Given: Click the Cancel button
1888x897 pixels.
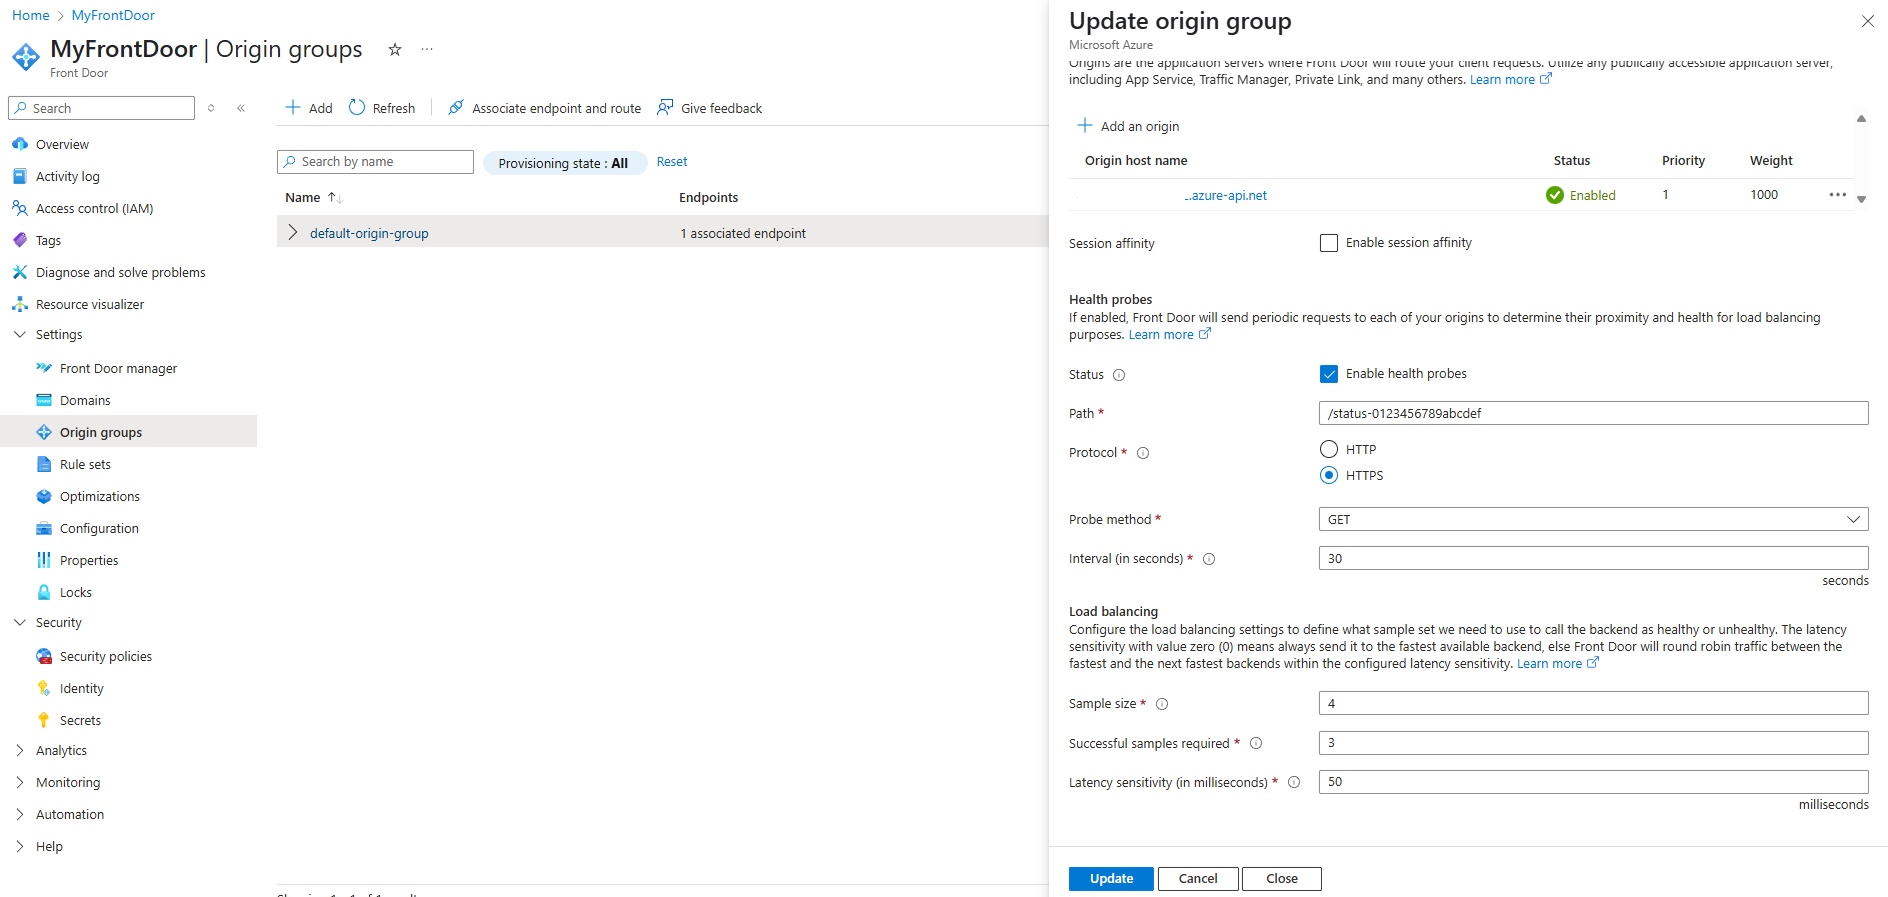Looking at the screenshot, I should click(x=1198, y=878).
